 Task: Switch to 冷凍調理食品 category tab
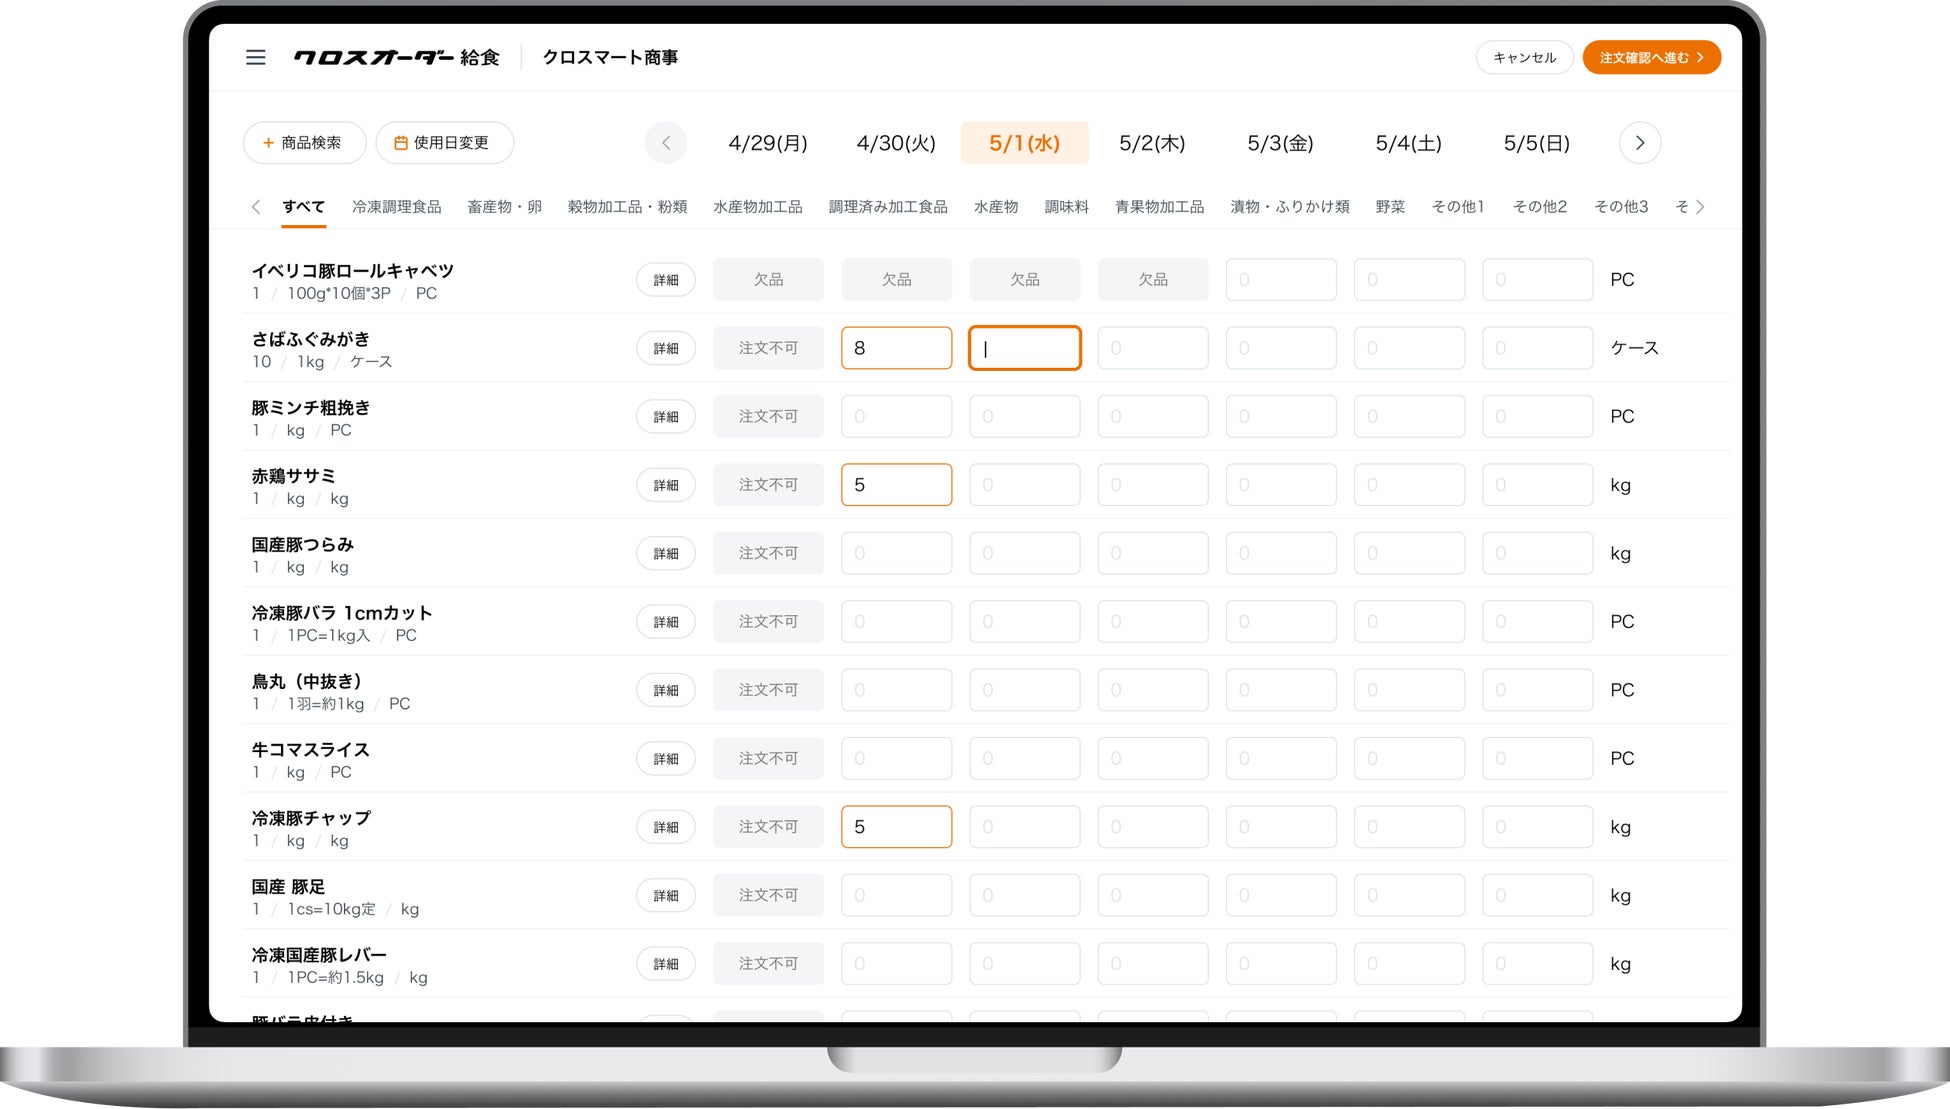396,207
